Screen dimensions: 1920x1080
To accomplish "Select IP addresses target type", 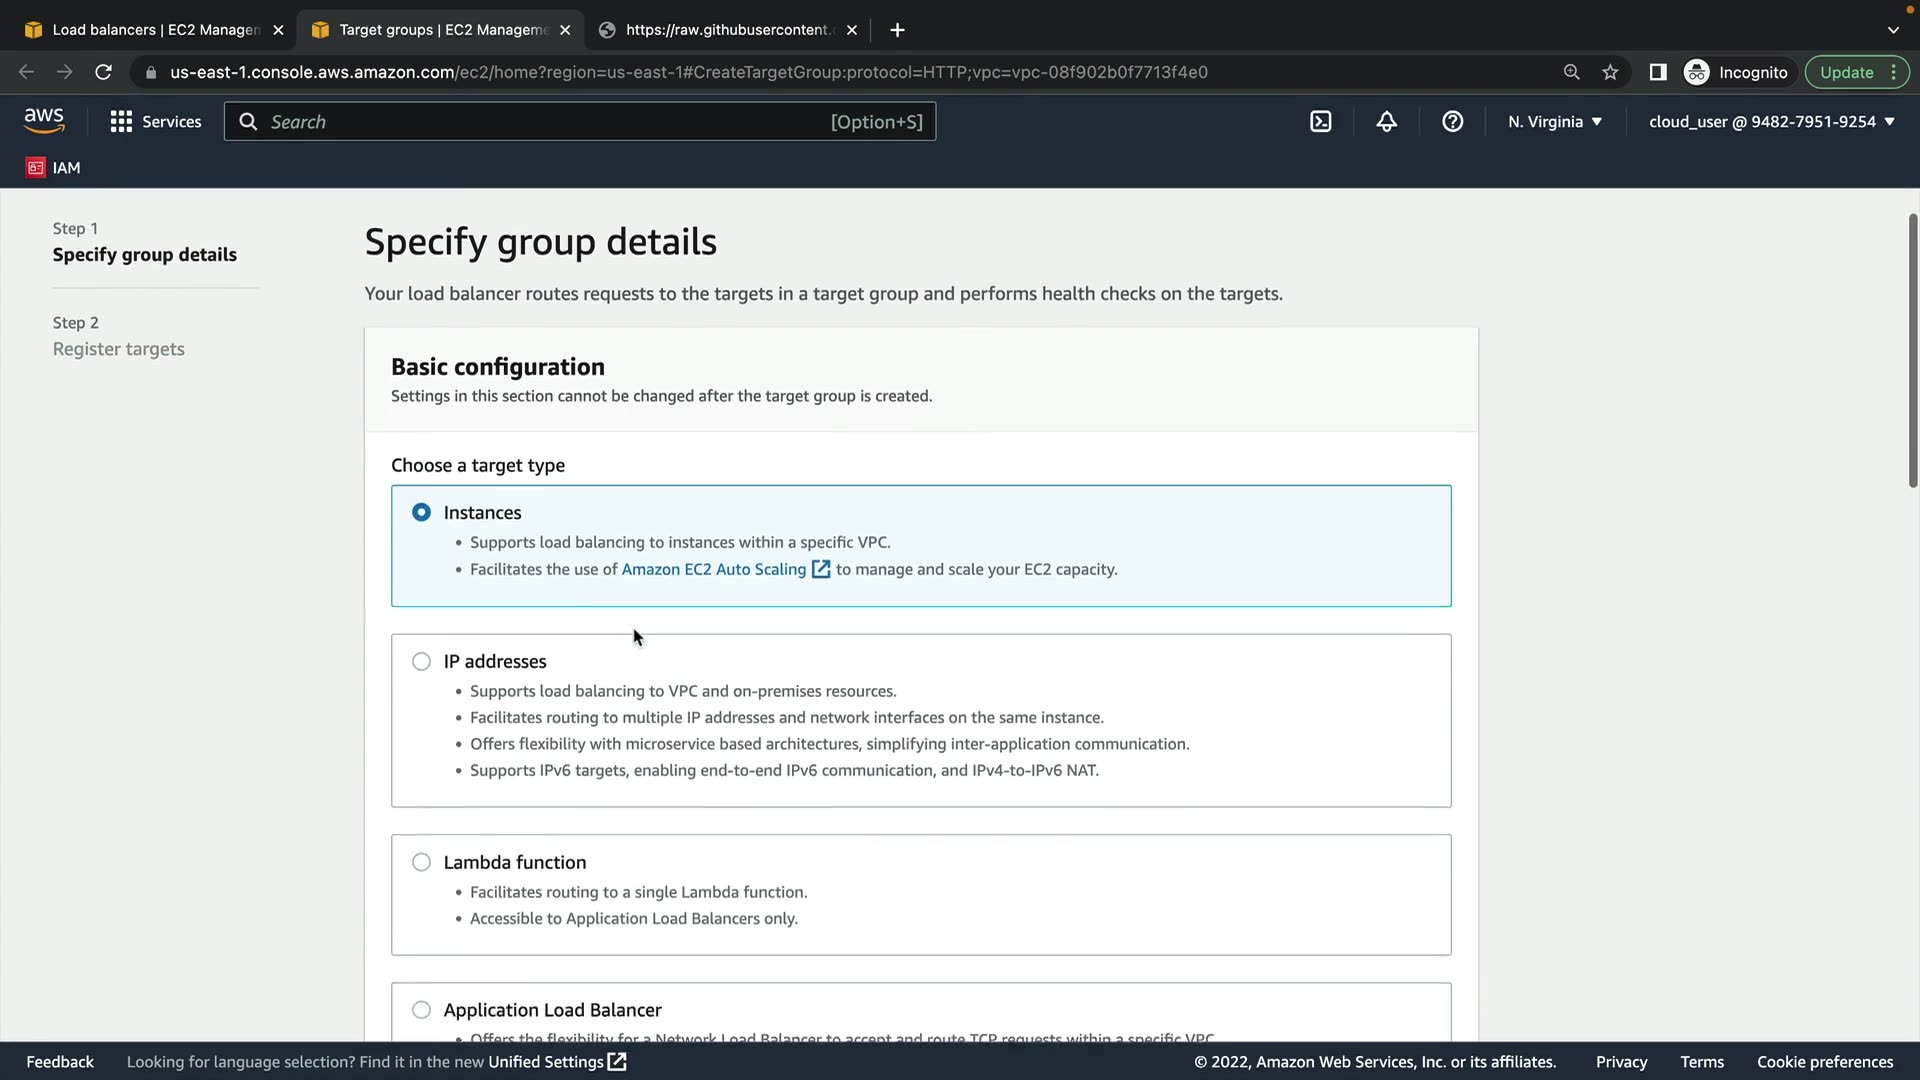I will (x=421, y=662).
